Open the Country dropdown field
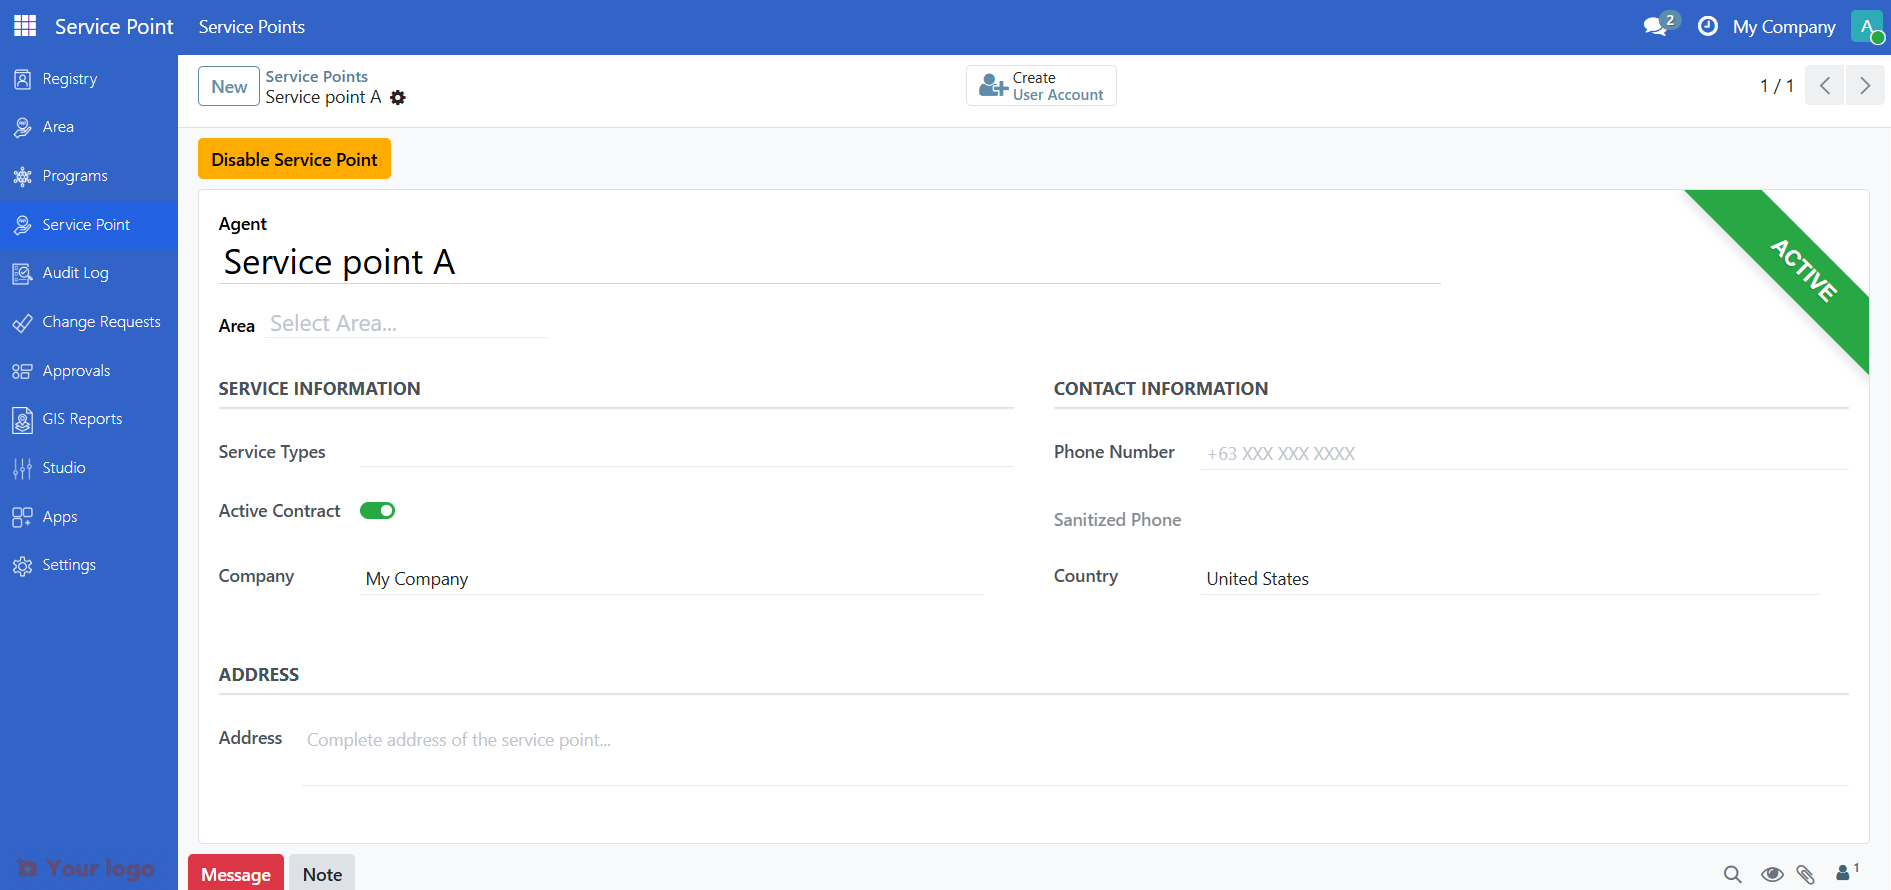 (x=1508, y=579)
